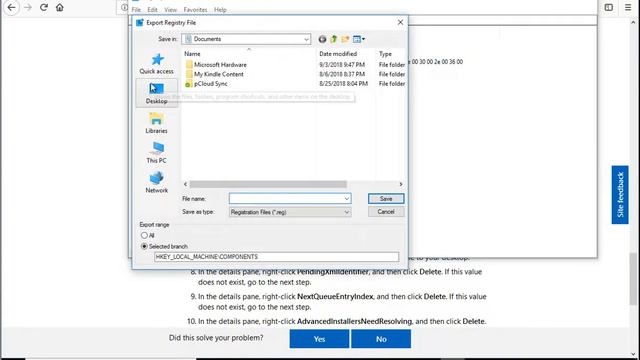The width and height of the screenshot is (640, 360).
Task: Open the browser hamburger menu
Action: coord(628,7)
